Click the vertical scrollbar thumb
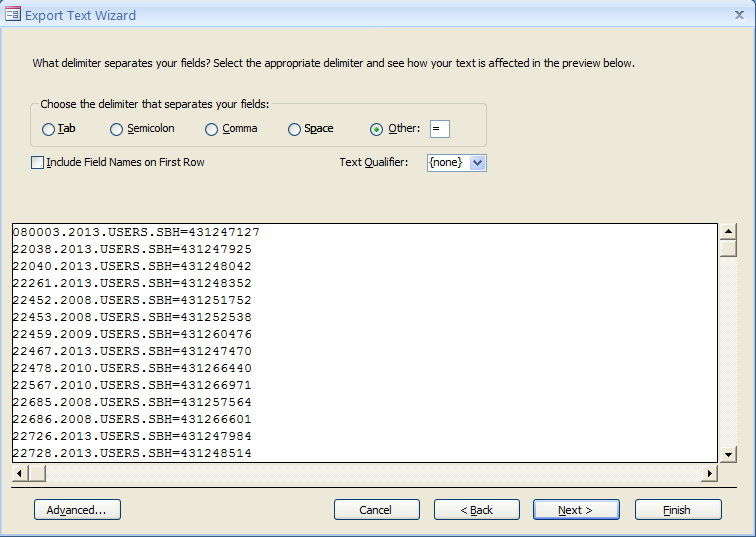The height and width of the screenshot is (537, 756). click(x=728, y=248)
